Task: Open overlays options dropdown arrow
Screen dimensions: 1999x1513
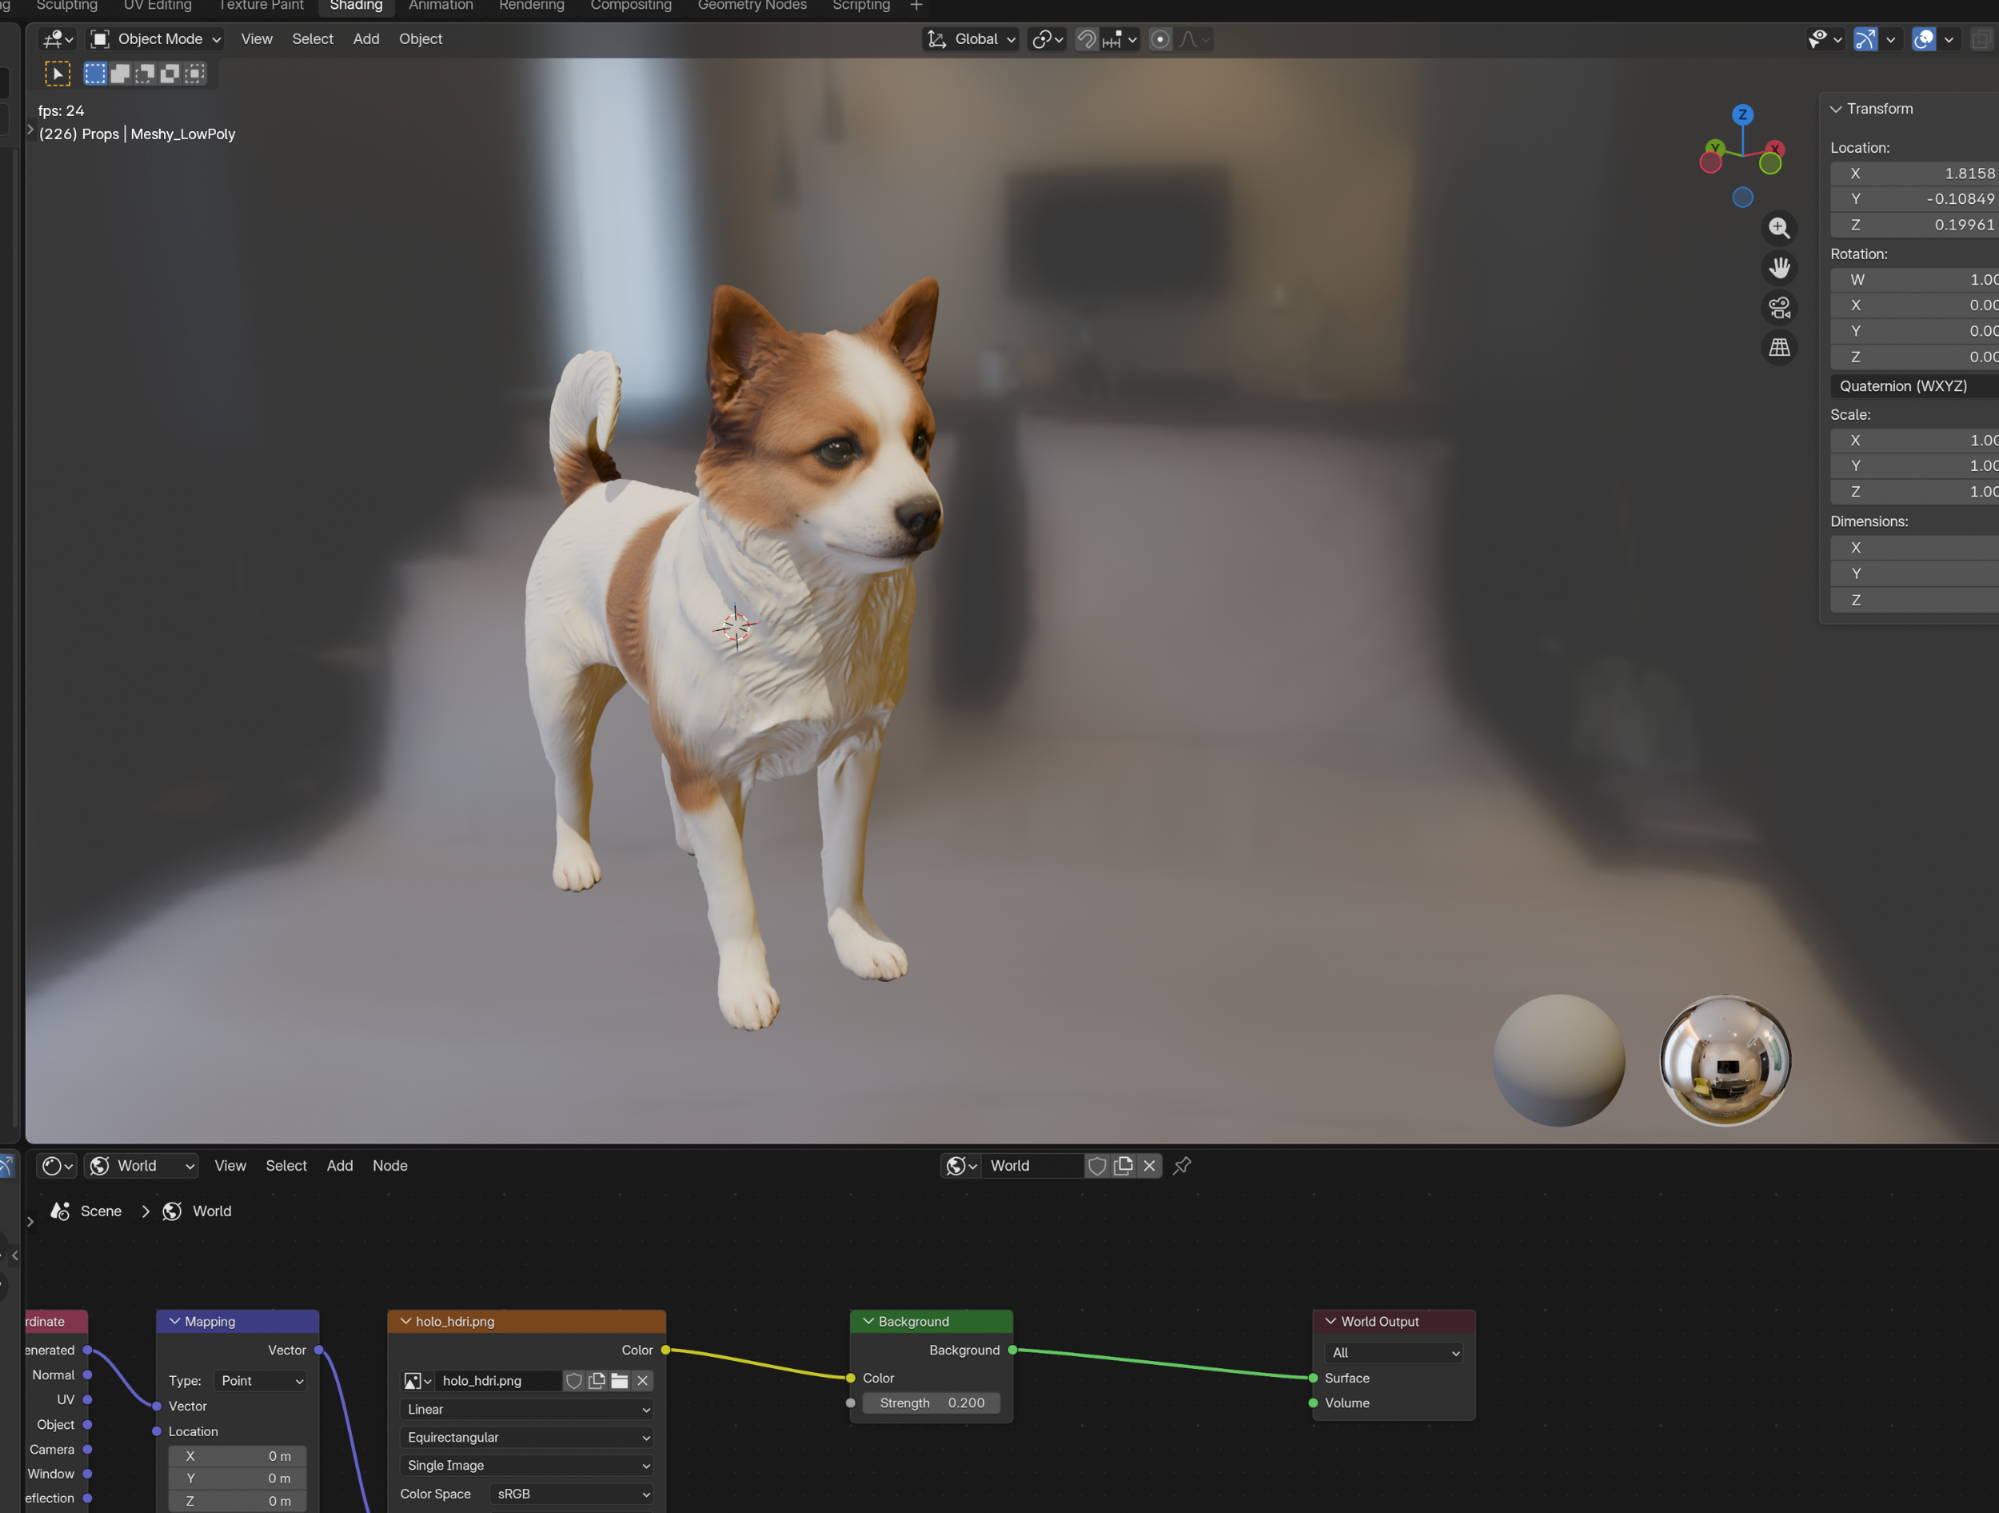Action: pyautogui.click(x=1948, y=39)
